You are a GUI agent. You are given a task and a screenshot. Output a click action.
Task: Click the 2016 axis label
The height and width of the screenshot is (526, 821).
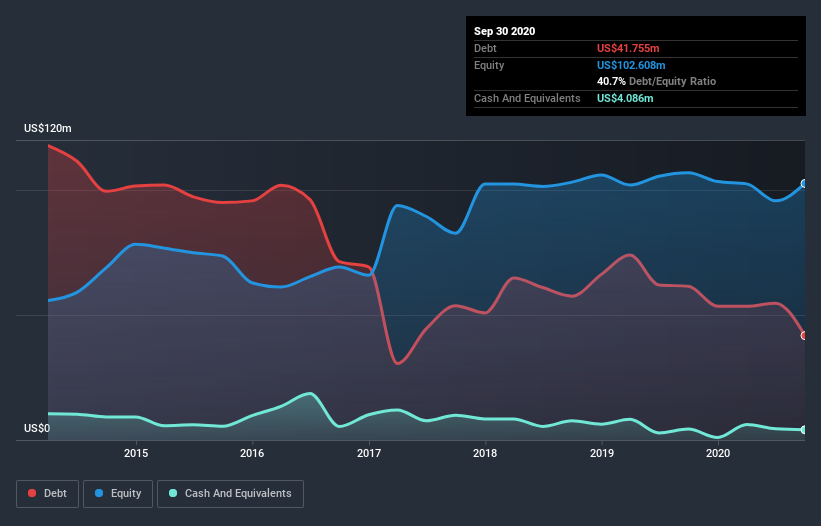tap(252, 453)
